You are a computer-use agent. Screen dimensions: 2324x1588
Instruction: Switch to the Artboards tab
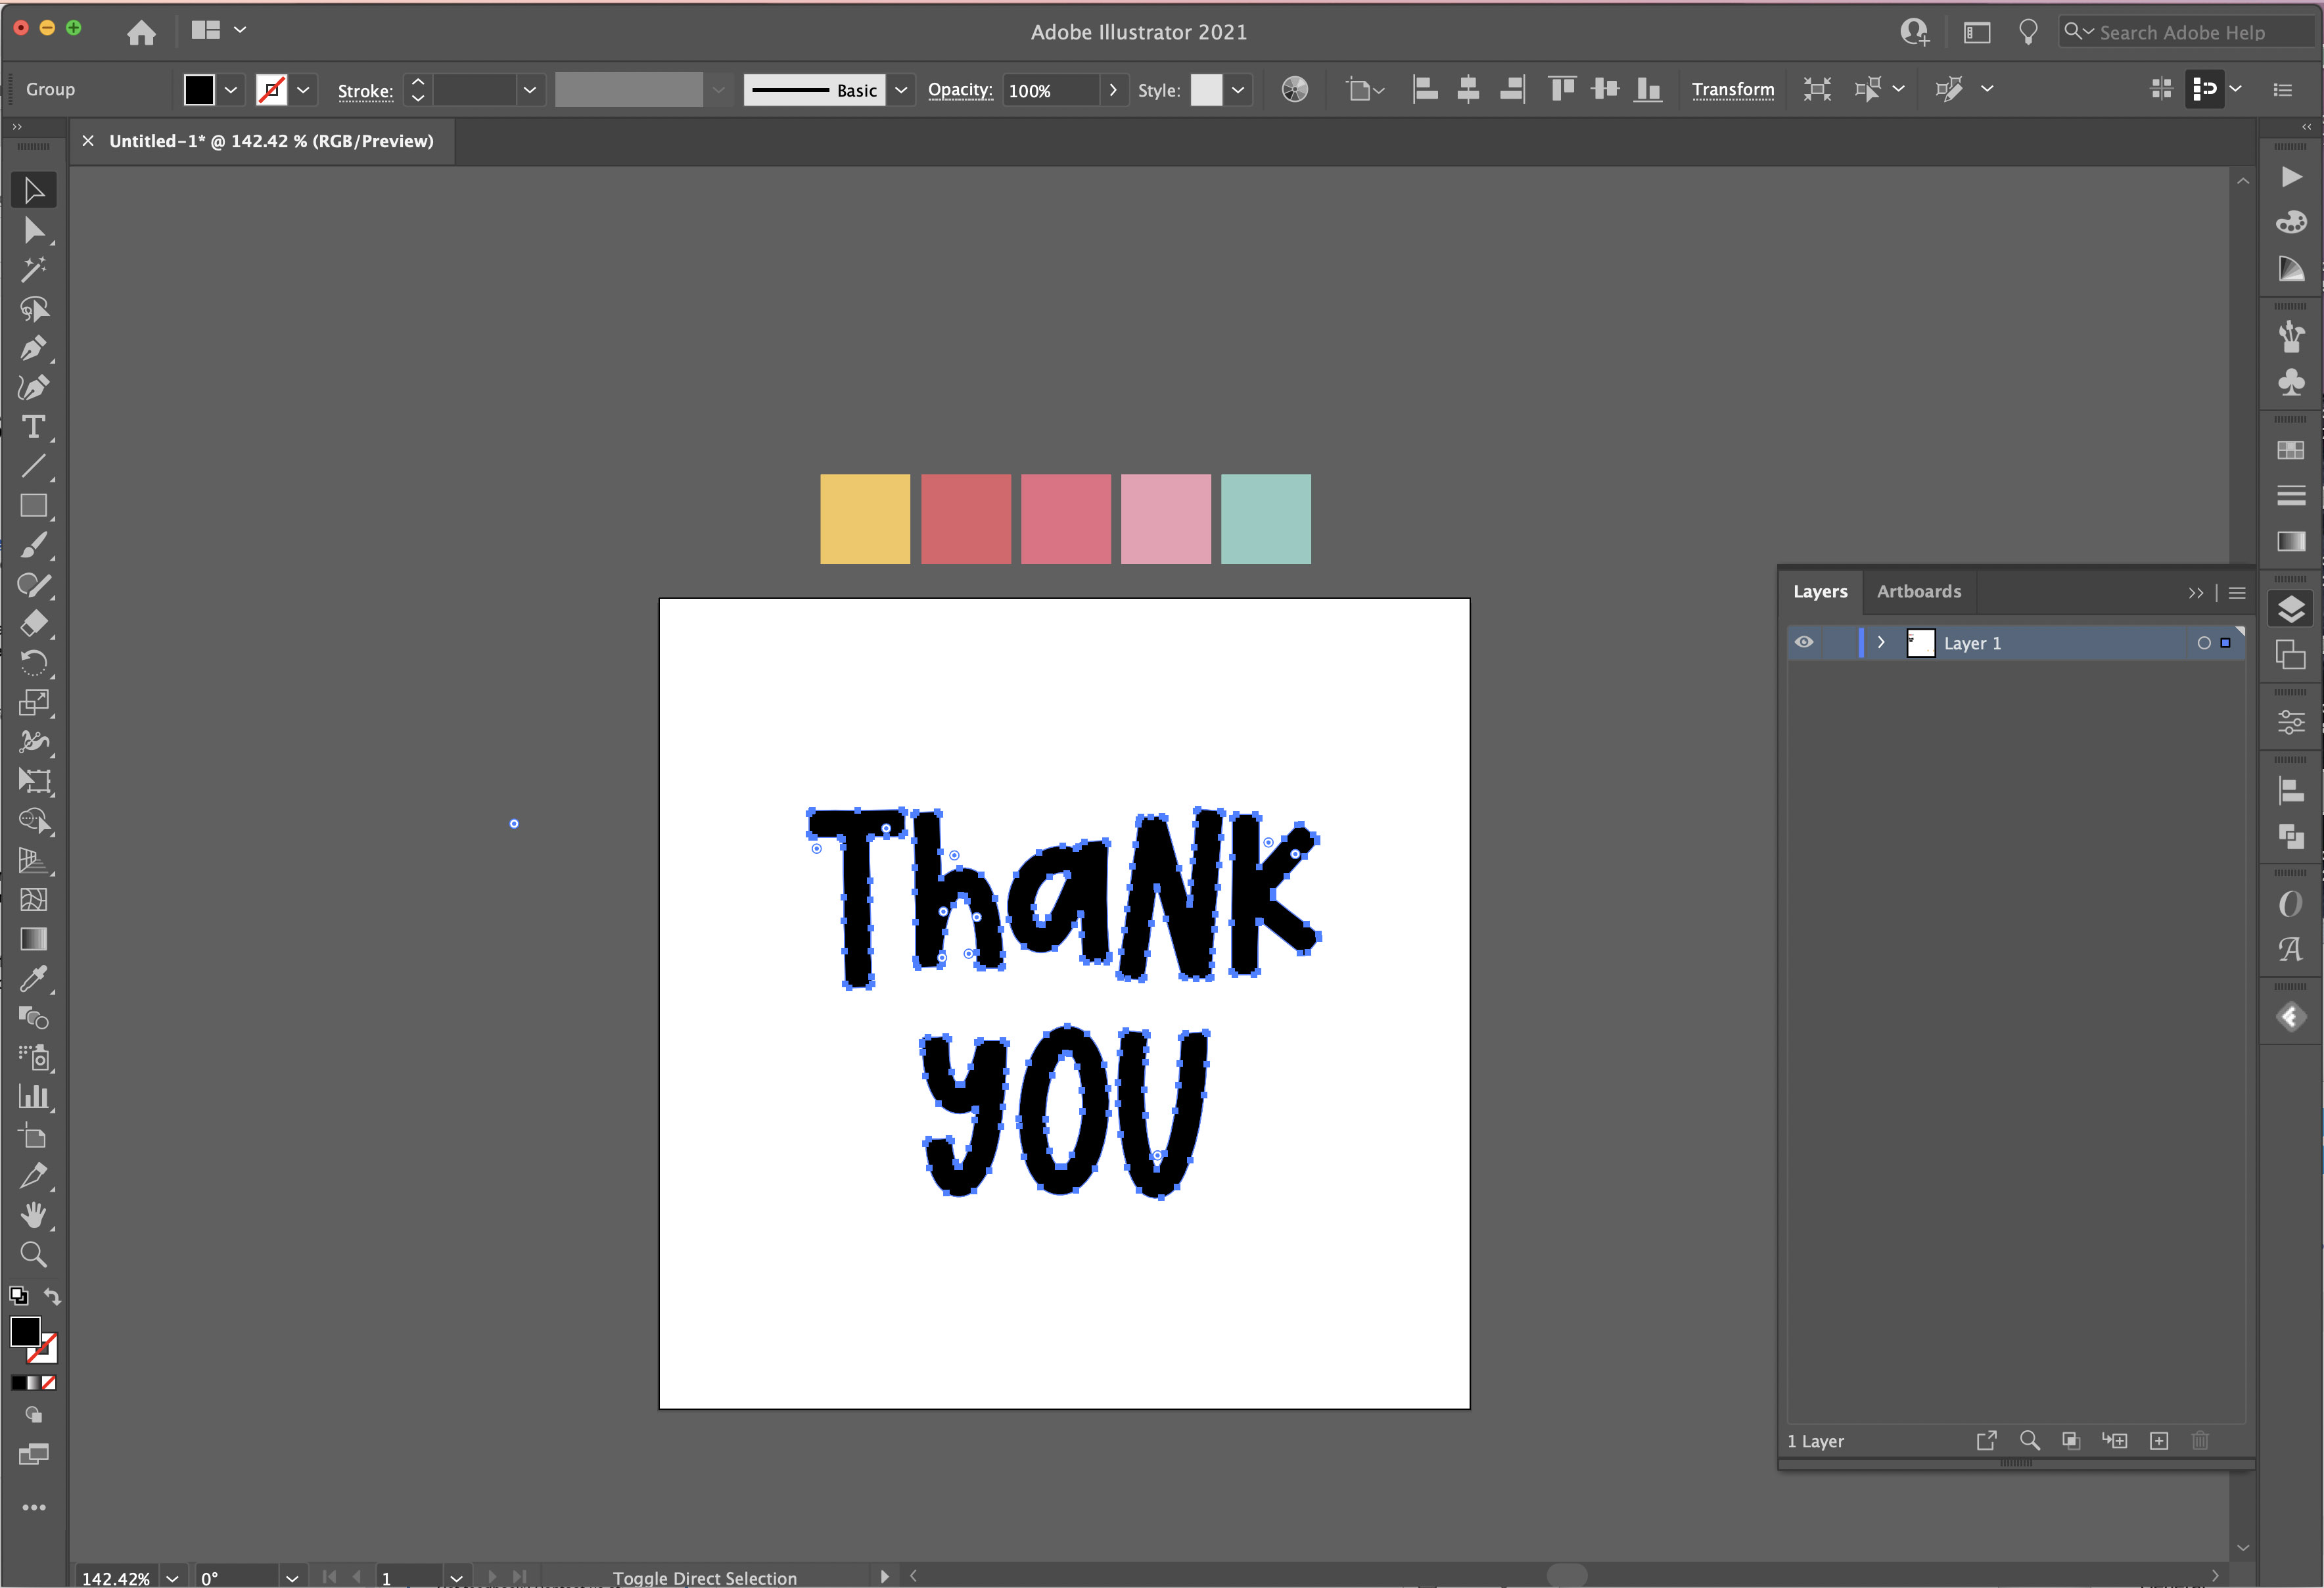(x=1919, y=591)
